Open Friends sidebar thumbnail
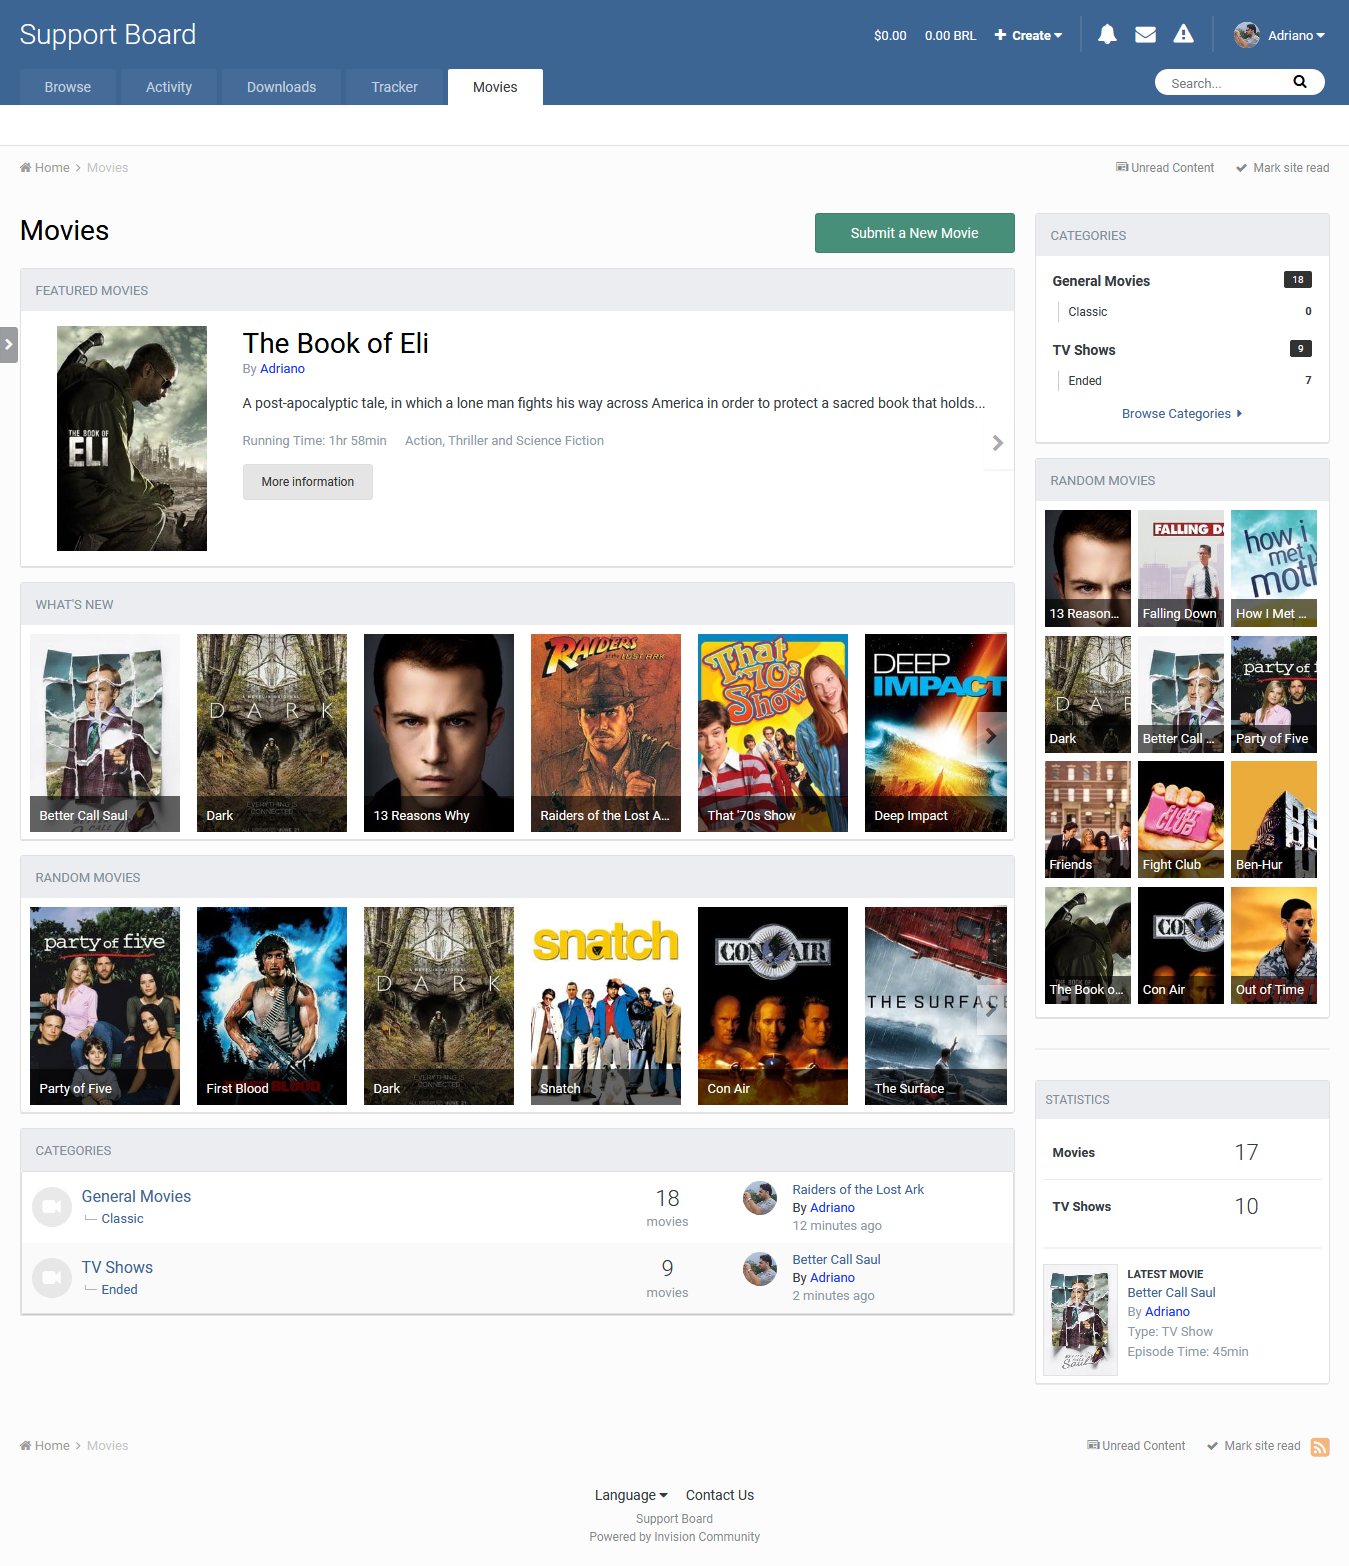Viewport: 1349px width, 1566px height. pyautogui.click(x=1088, y=820)
